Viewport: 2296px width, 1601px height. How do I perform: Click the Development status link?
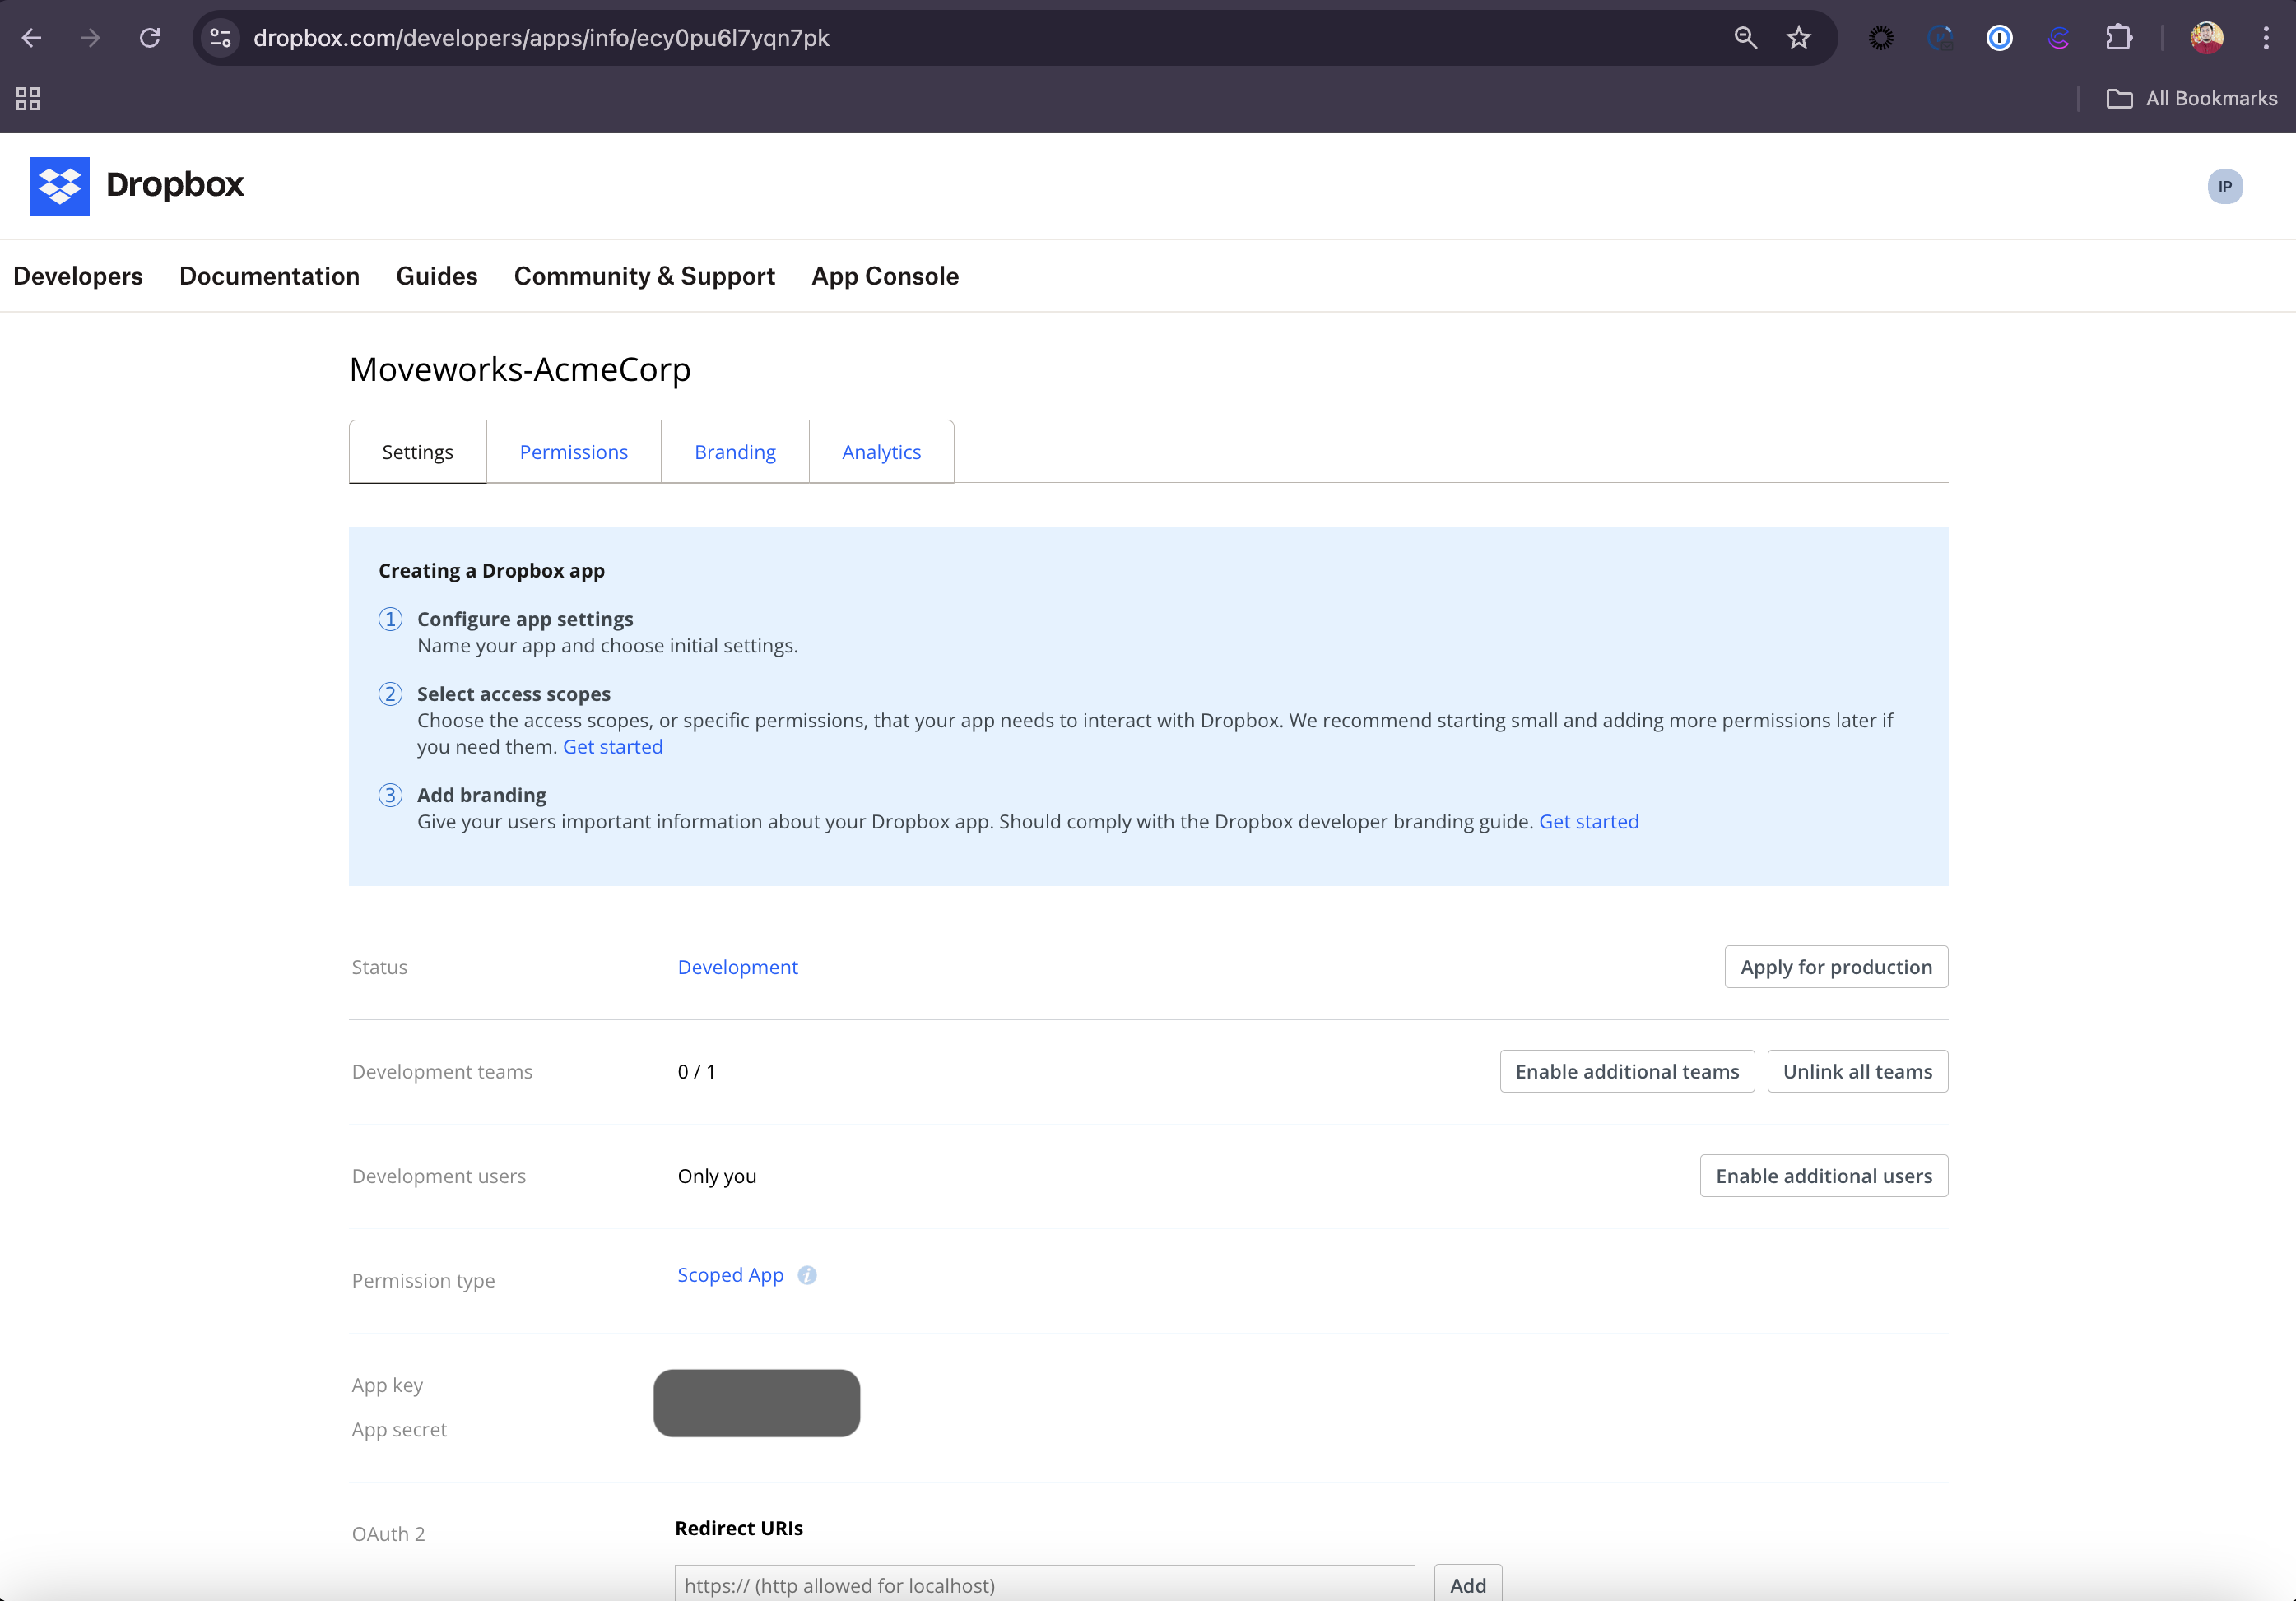738,967
